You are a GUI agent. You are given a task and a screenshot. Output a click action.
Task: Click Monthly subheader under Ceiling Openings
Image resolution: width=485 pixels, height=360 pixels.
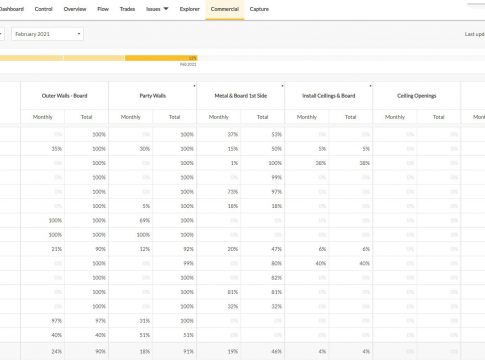click(395, 117)
